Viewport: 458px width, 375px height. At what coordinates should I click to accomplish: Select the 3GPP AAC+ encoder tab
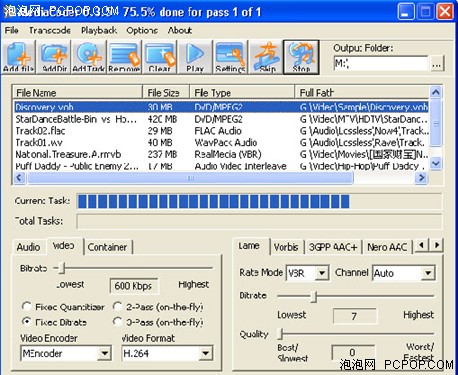coord(333,247)
